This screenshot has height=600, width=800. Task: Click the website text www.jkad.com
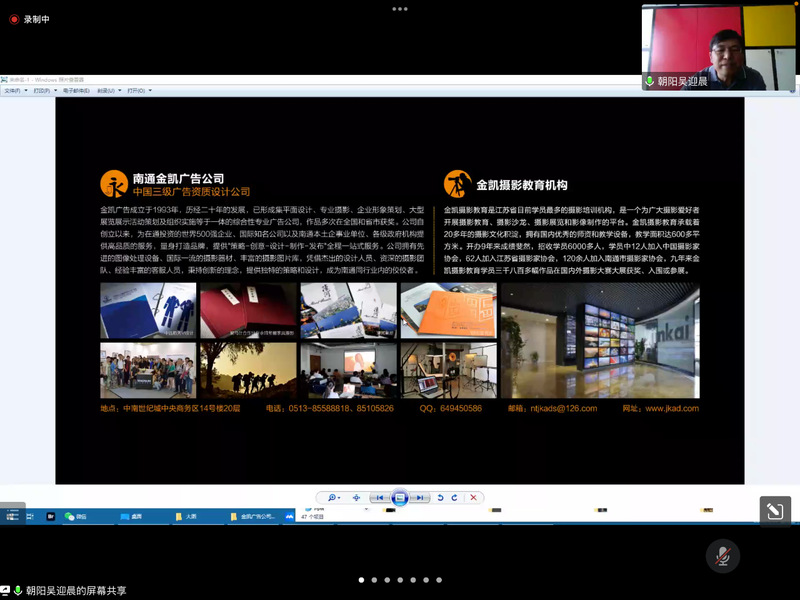click(672, 408)
